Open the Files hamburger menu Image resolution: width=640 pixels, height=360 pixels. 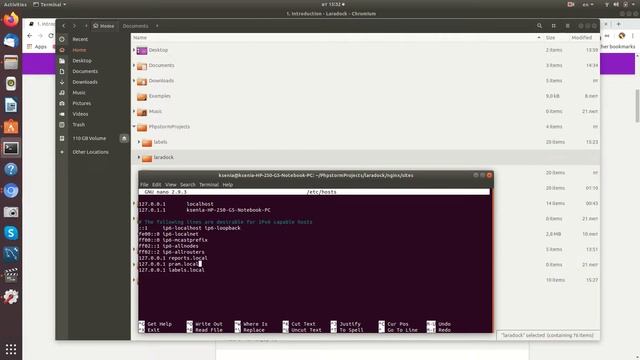pos(567,26)
